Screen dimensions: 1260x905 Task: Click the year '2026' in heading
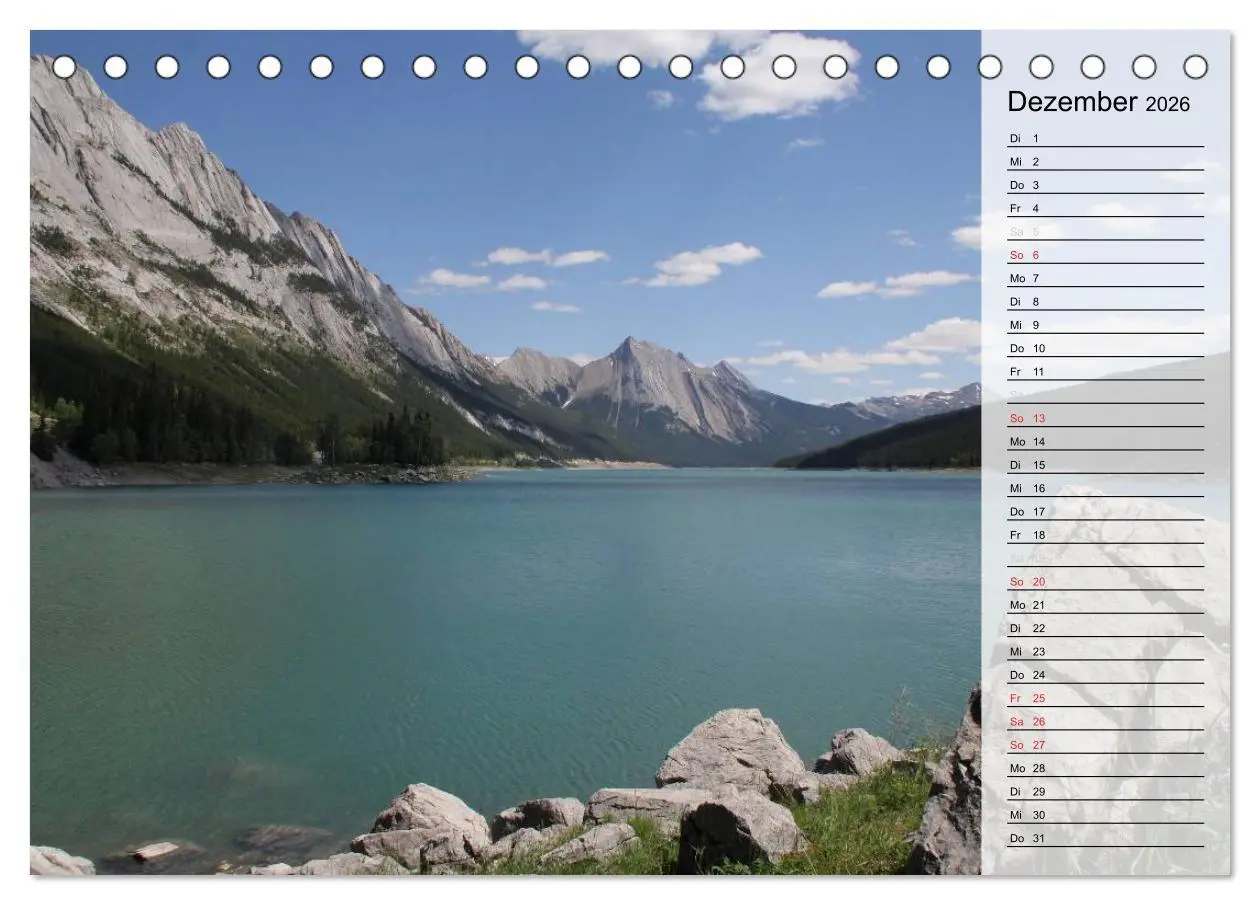click(1168, 104)
